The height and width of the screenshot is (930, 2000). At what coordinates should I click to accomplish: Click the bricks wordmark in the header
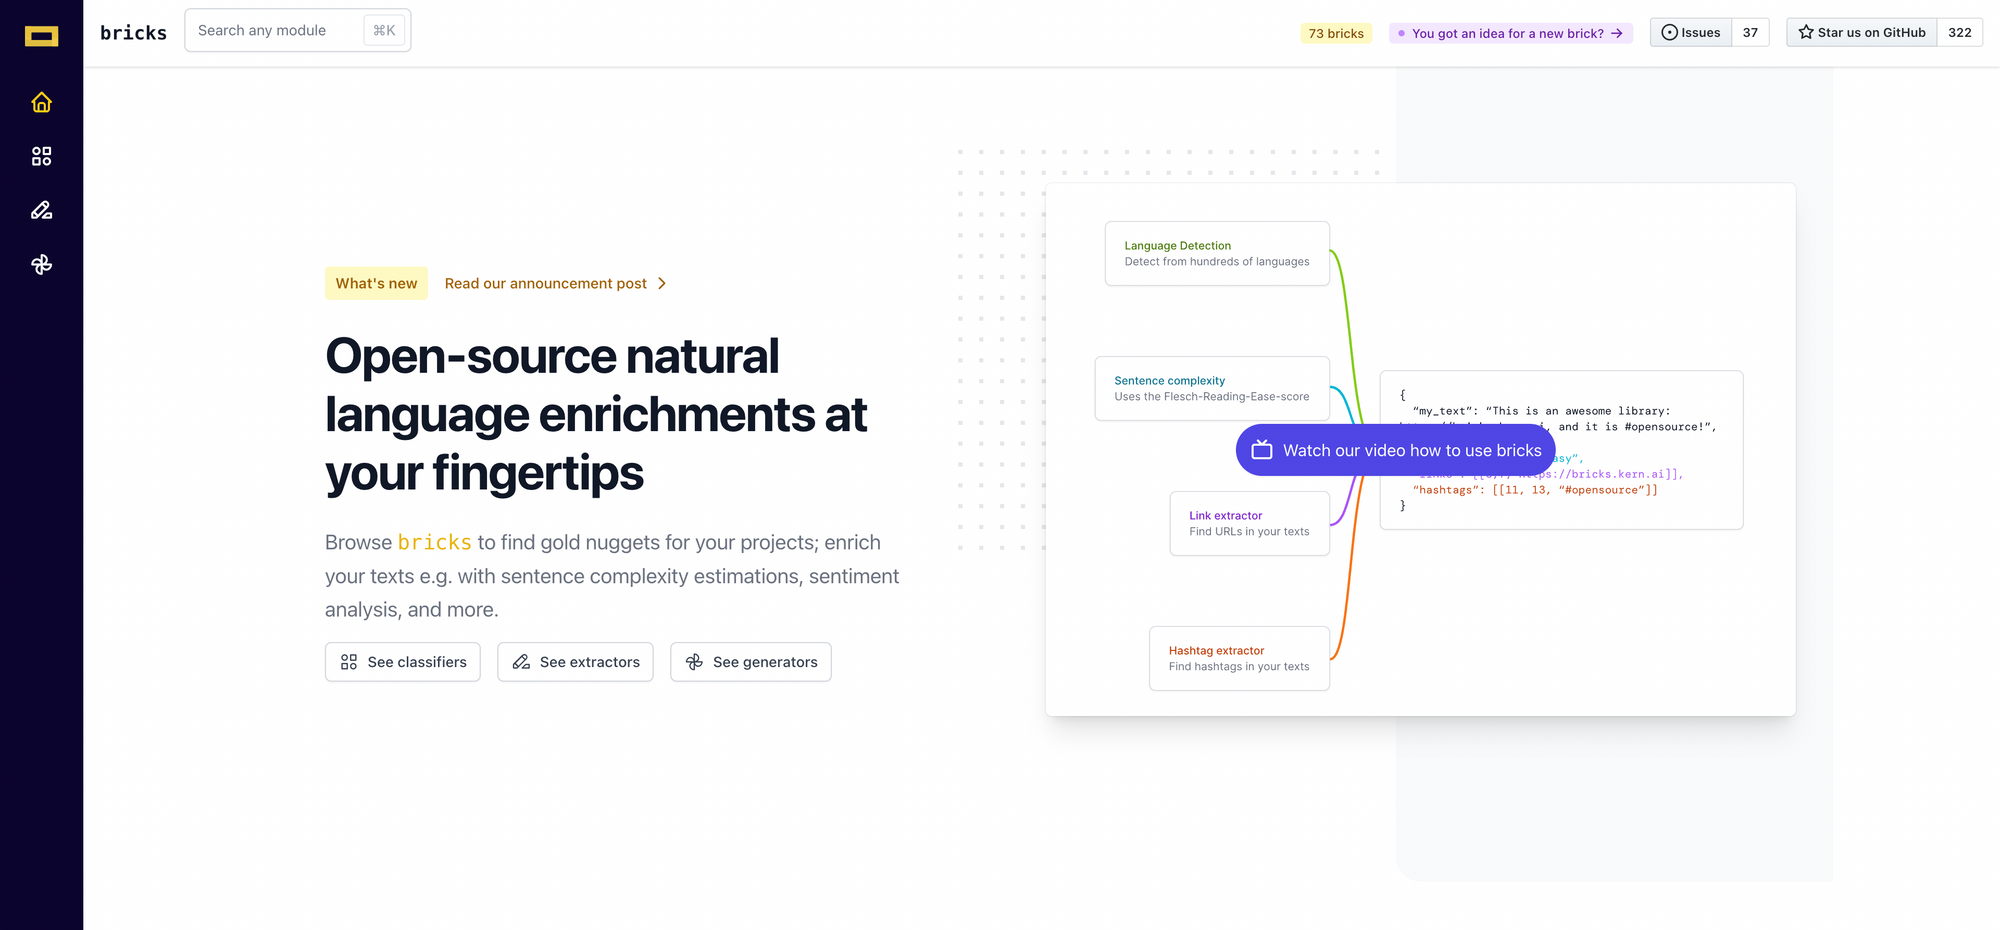[x=133, y=33]
